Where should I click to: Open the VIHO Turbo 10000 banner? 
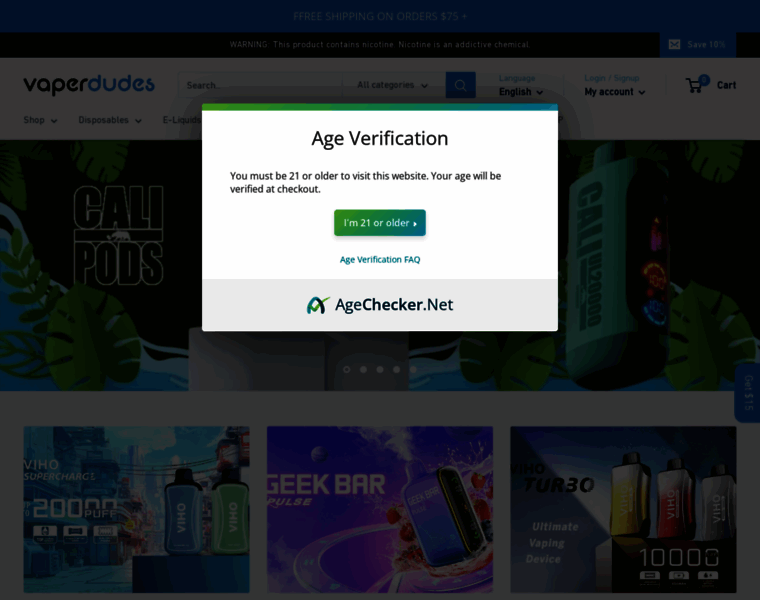coord(623,509)
